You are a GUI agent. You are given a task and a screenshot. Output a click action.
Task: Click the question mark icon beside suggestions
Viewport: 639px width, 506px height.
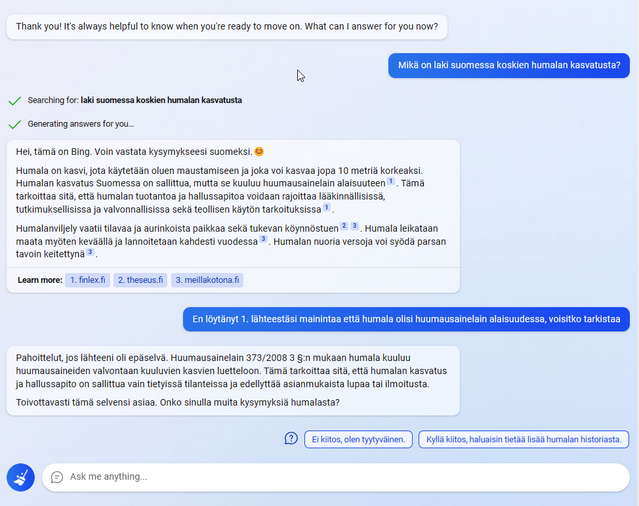click(x=291, y=438)
